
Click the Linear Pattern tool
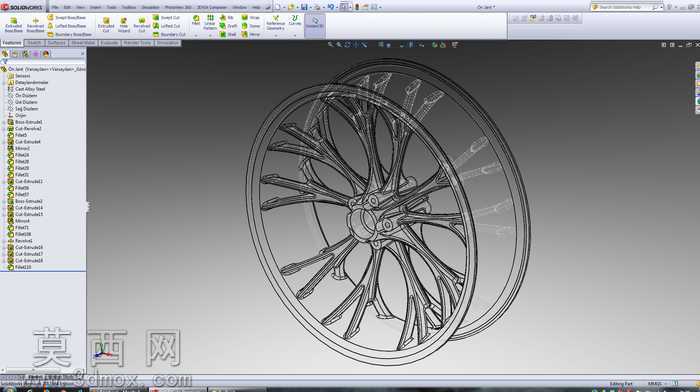pos(210,22)
